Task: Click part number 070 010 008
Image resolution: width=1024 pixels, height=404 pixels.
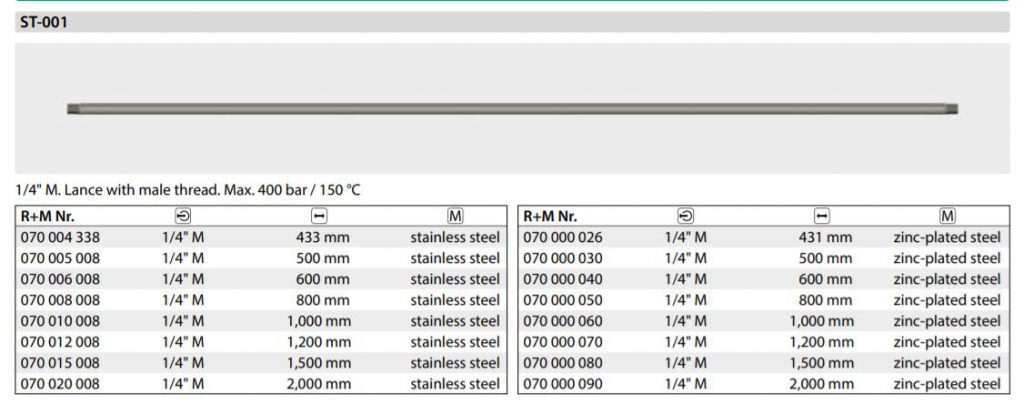Action: tap(60, 320)
